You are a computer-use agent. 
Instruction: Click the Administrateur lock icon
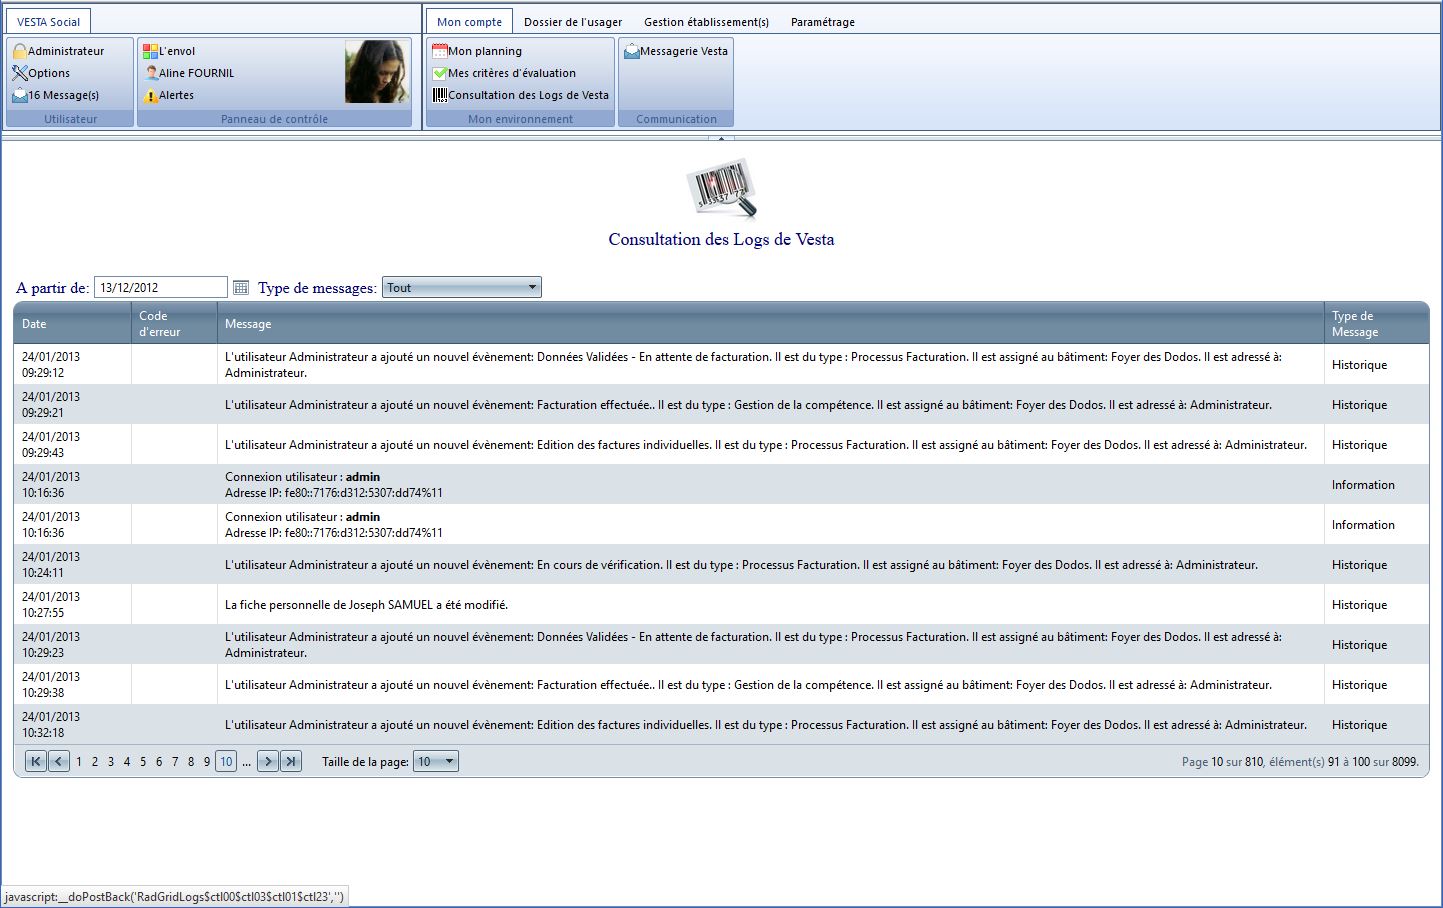[20, 51]
